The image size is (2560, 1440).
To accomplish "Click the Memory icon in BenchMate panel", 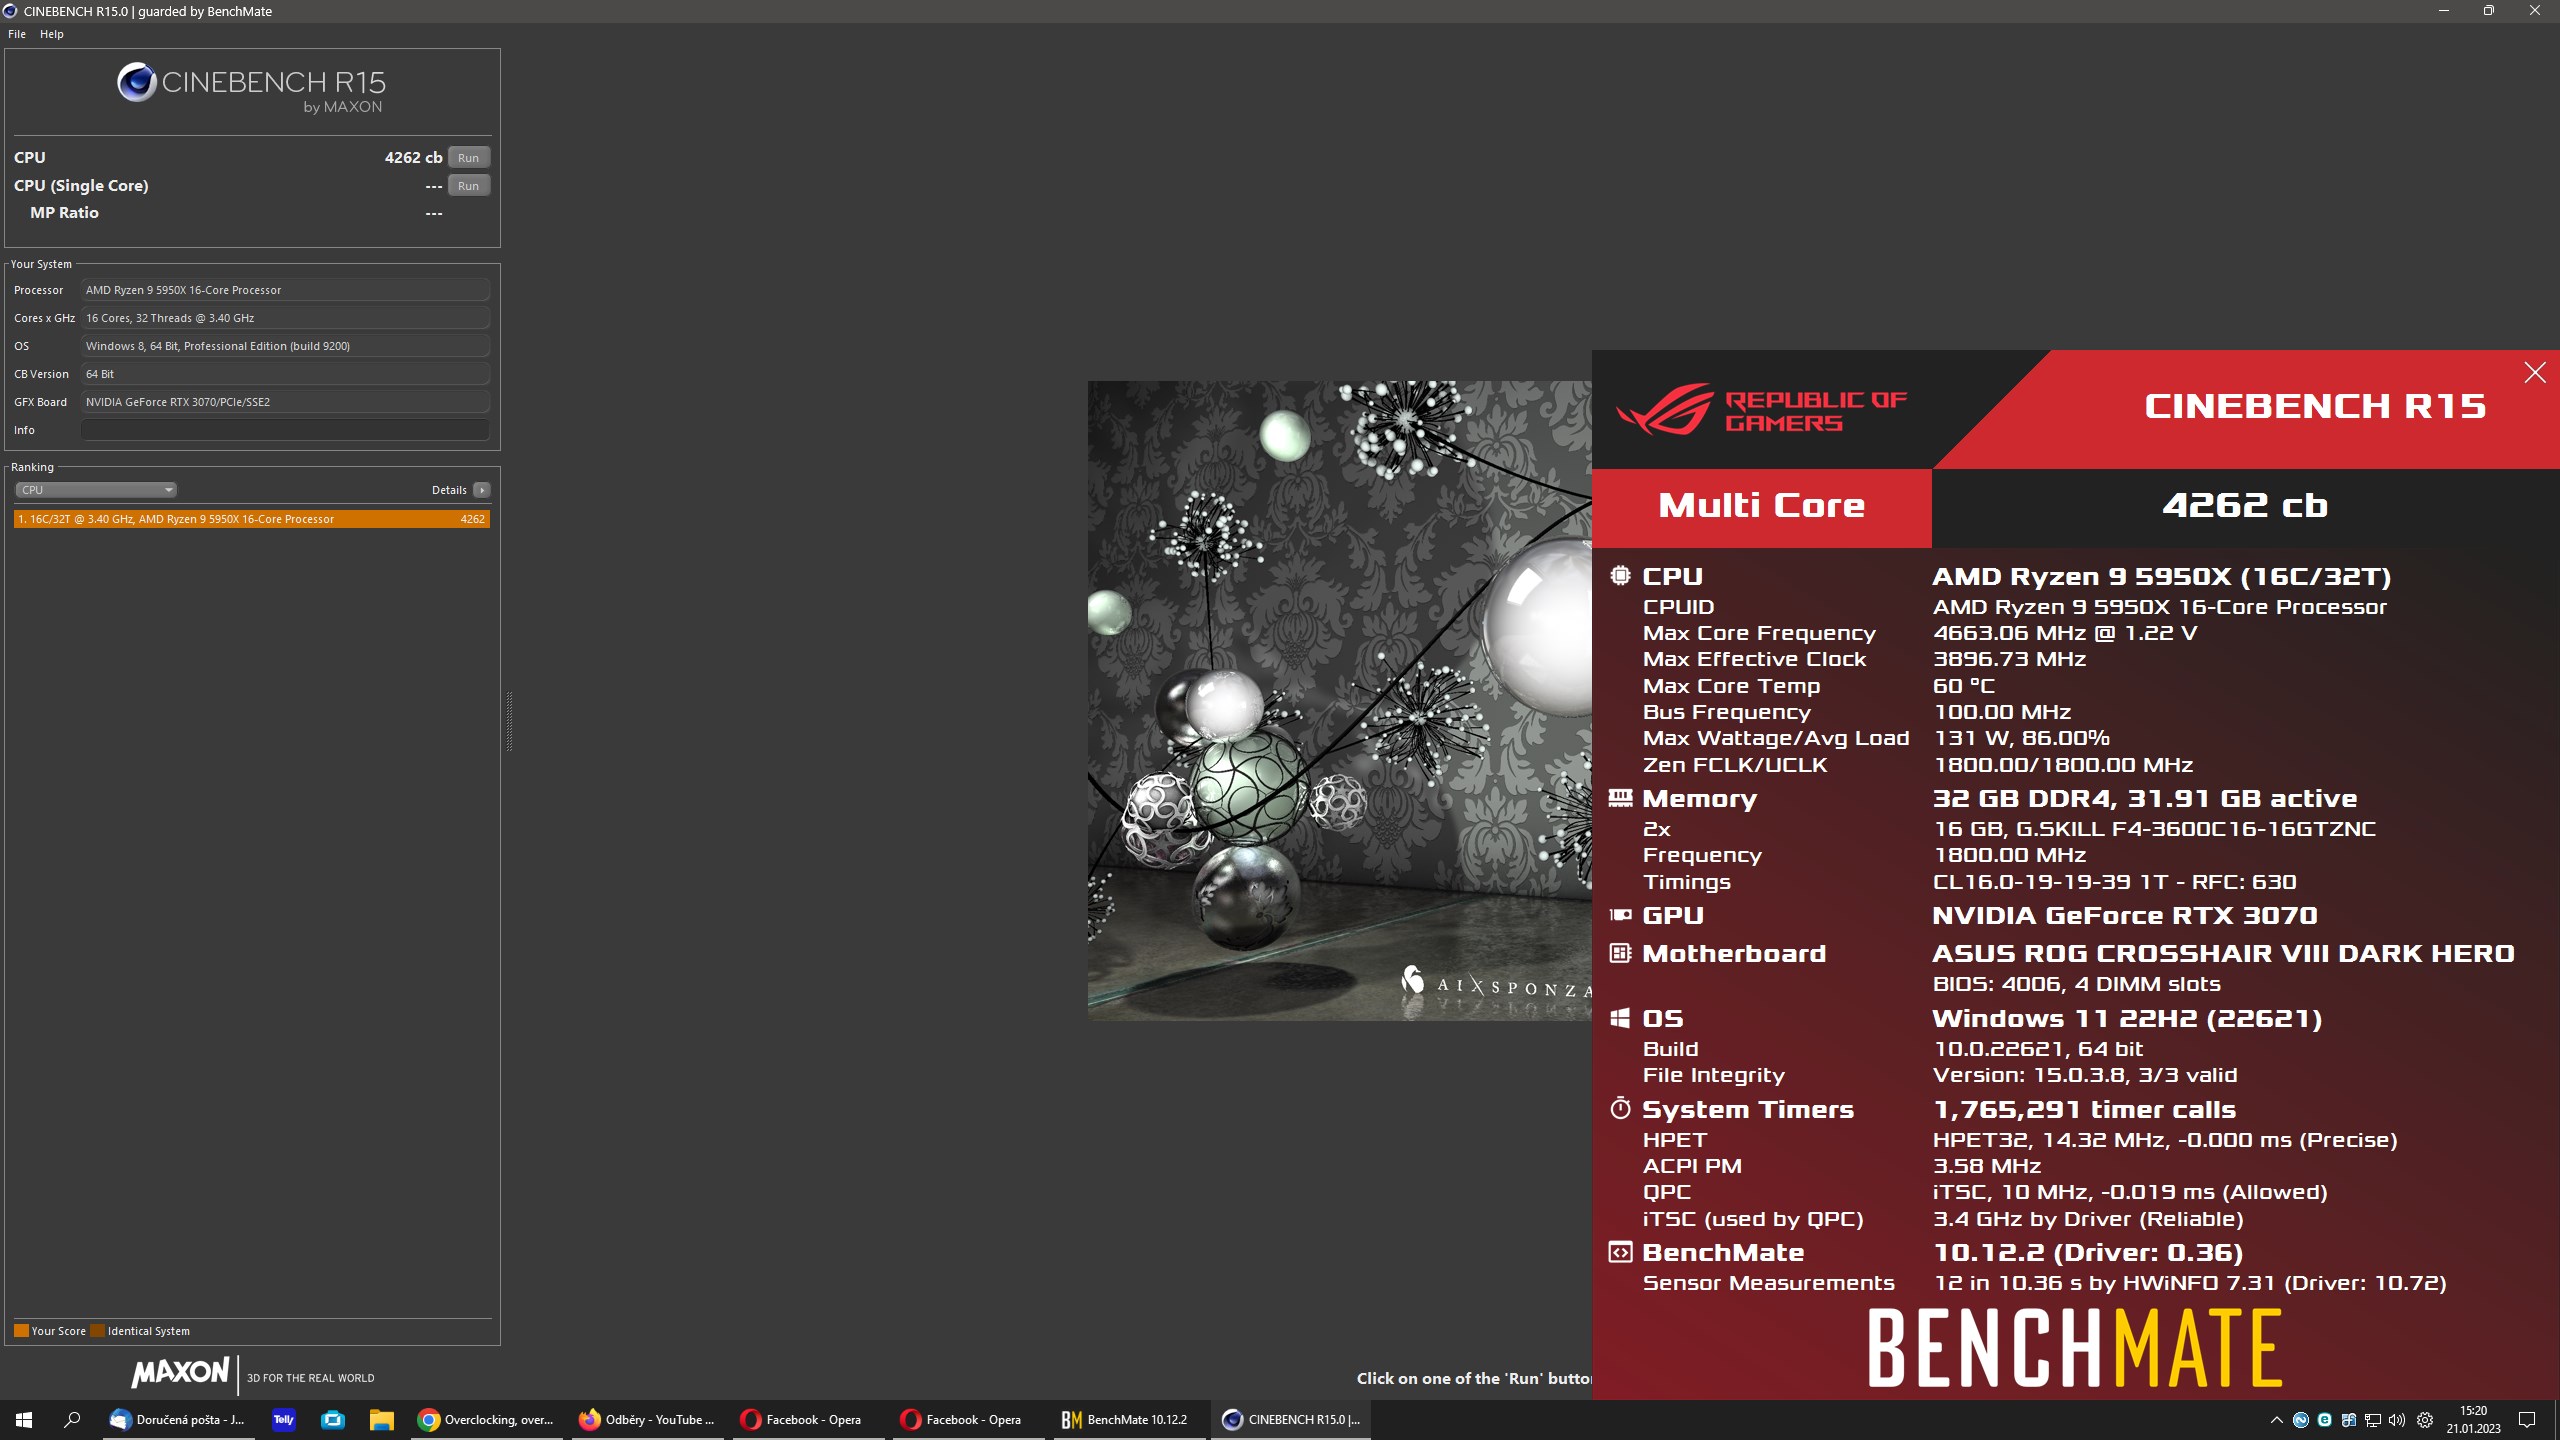I will (x=1620, y=797).
